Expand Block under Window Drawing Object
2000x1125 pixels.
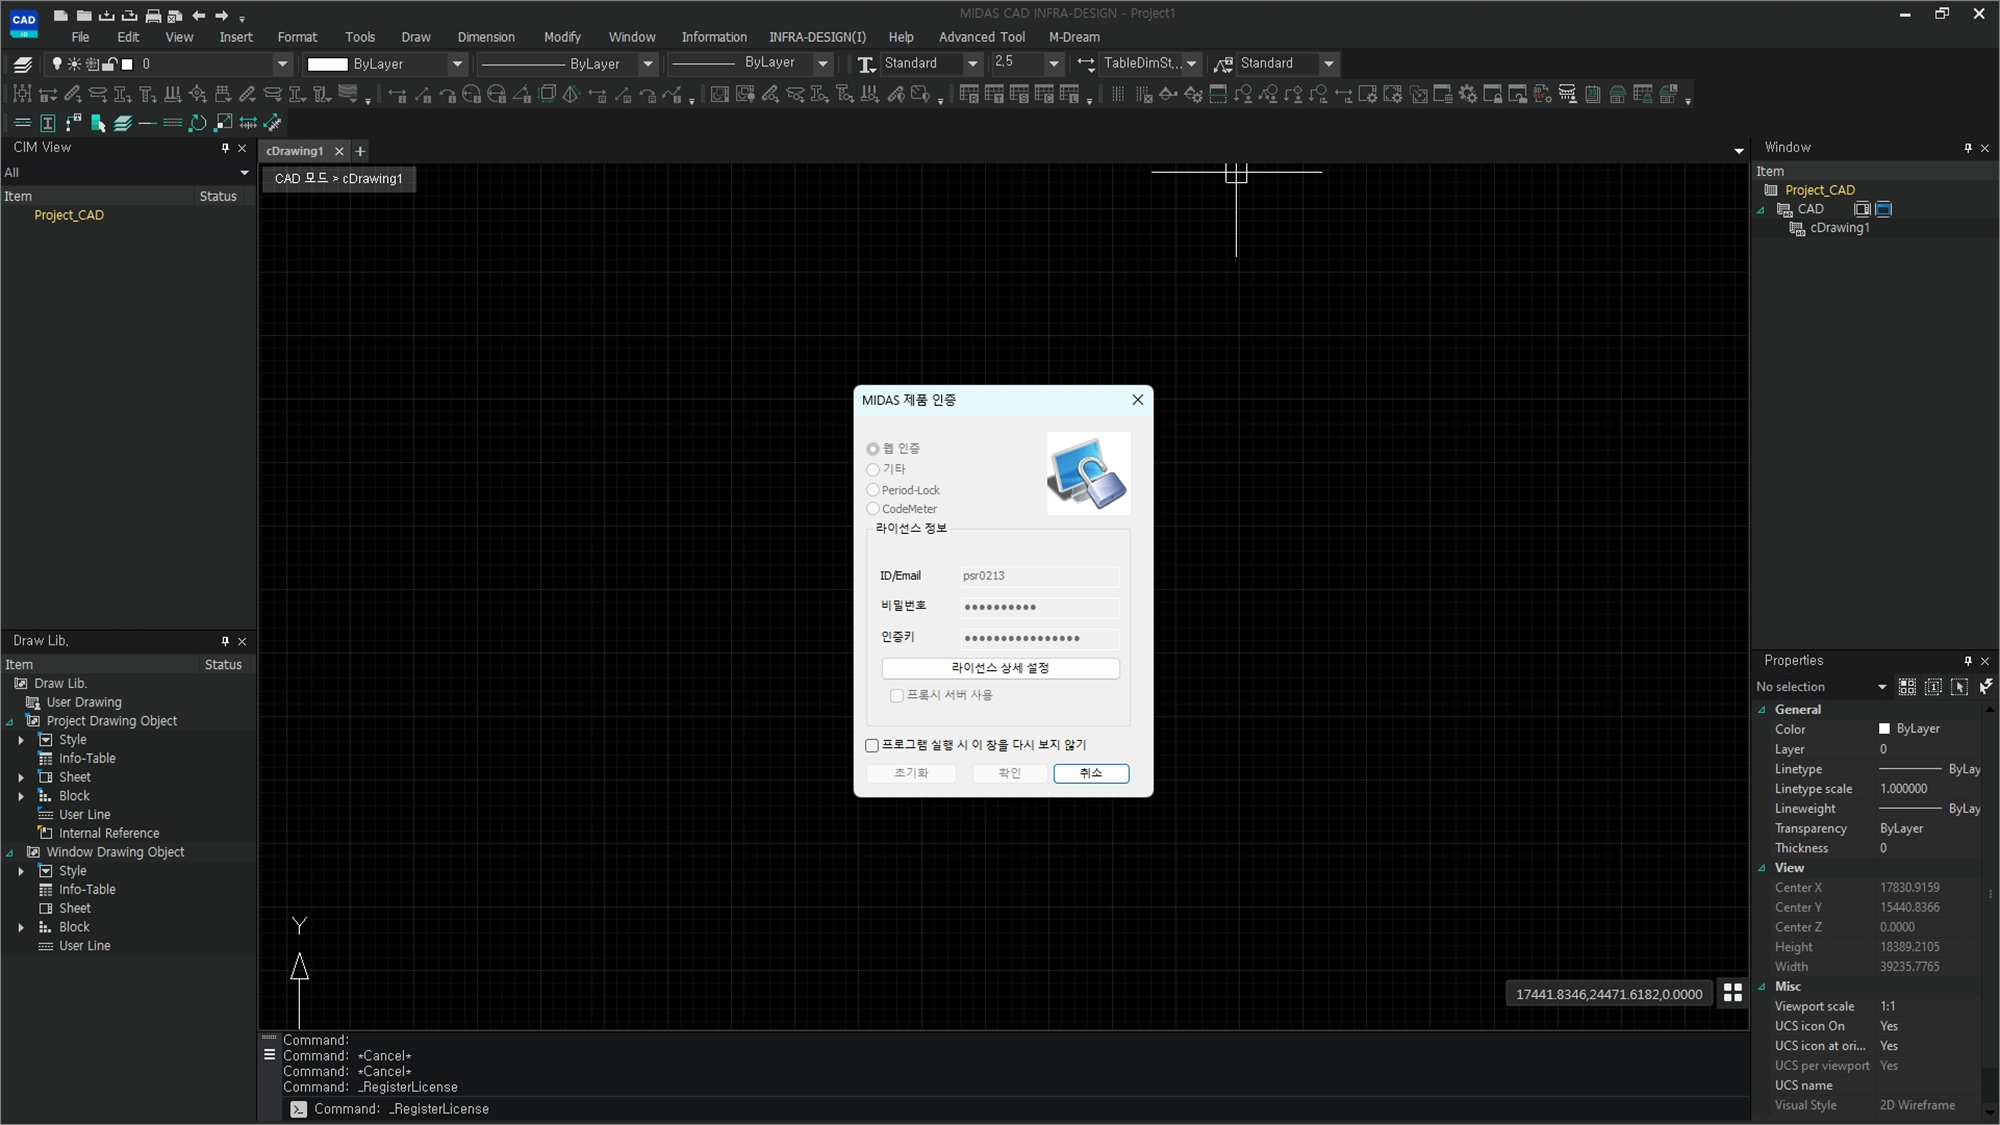point(21,927)
